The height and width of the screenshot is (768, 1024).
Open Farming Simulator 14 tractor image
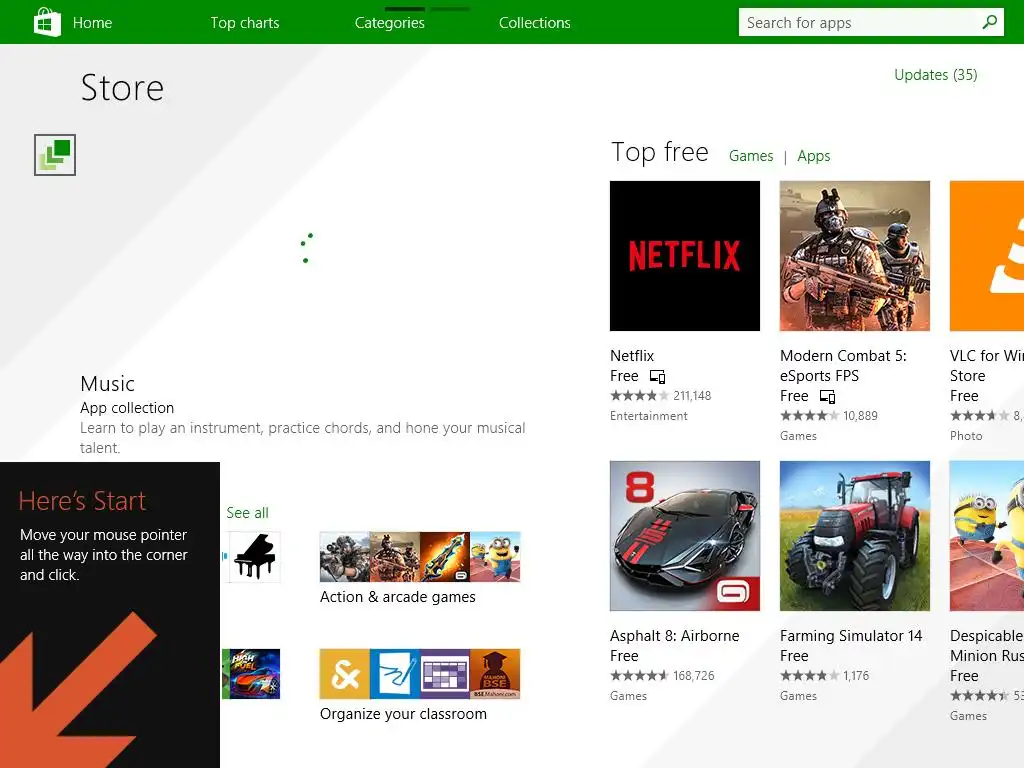855,536
